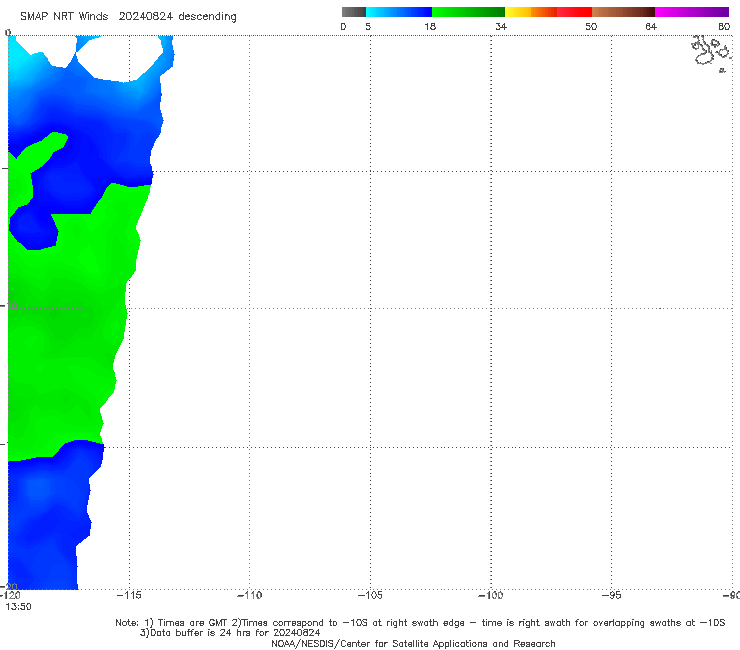
Task: Click the longitude label '-115'
Action: click(x=129, y=595)
